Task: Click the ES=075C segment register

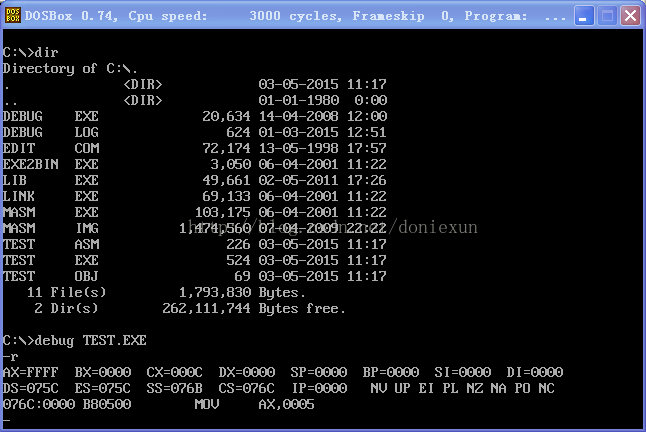Action: click(103, 388)
